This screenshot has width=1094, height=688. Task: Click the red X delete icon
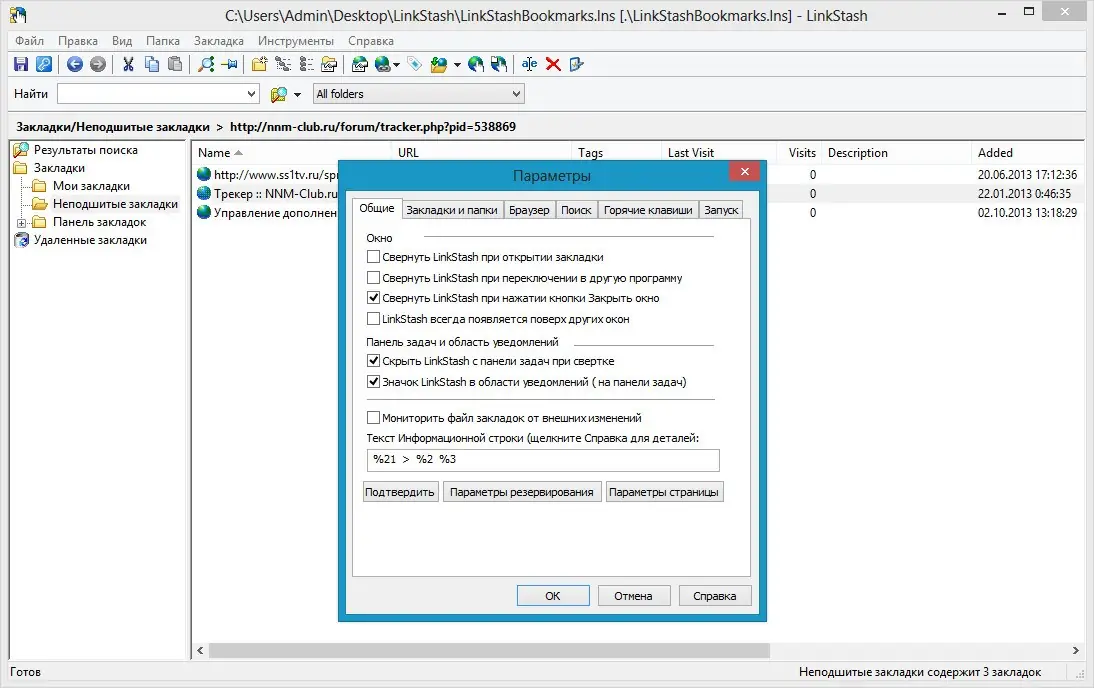click(553, 64)
